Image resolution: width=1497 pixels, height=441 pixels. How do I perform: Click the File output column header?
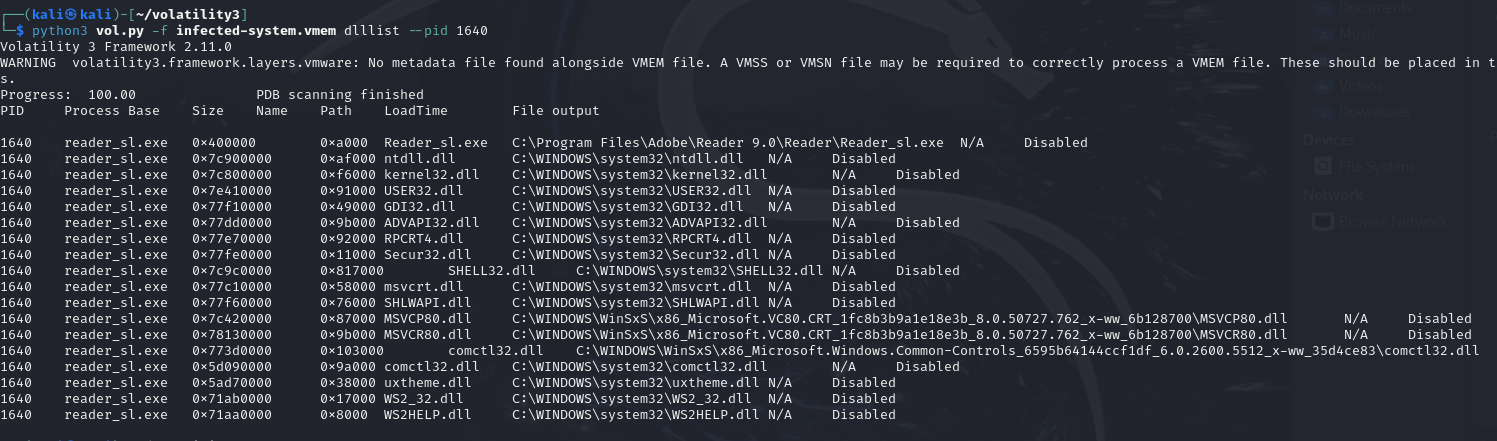click(556, 111)
